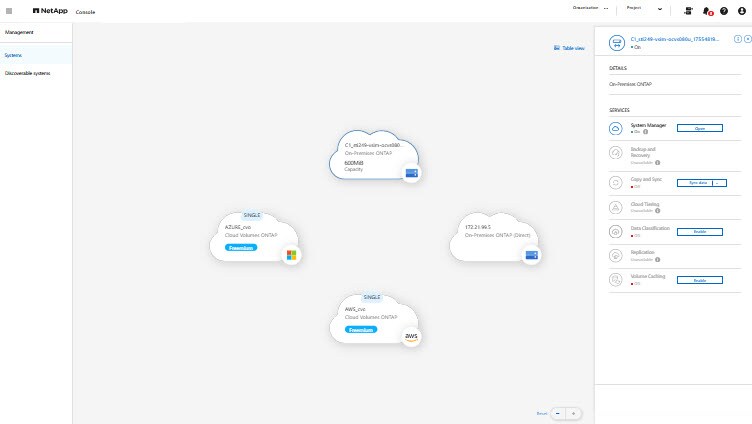Open System Manager with the Open button

700,129
